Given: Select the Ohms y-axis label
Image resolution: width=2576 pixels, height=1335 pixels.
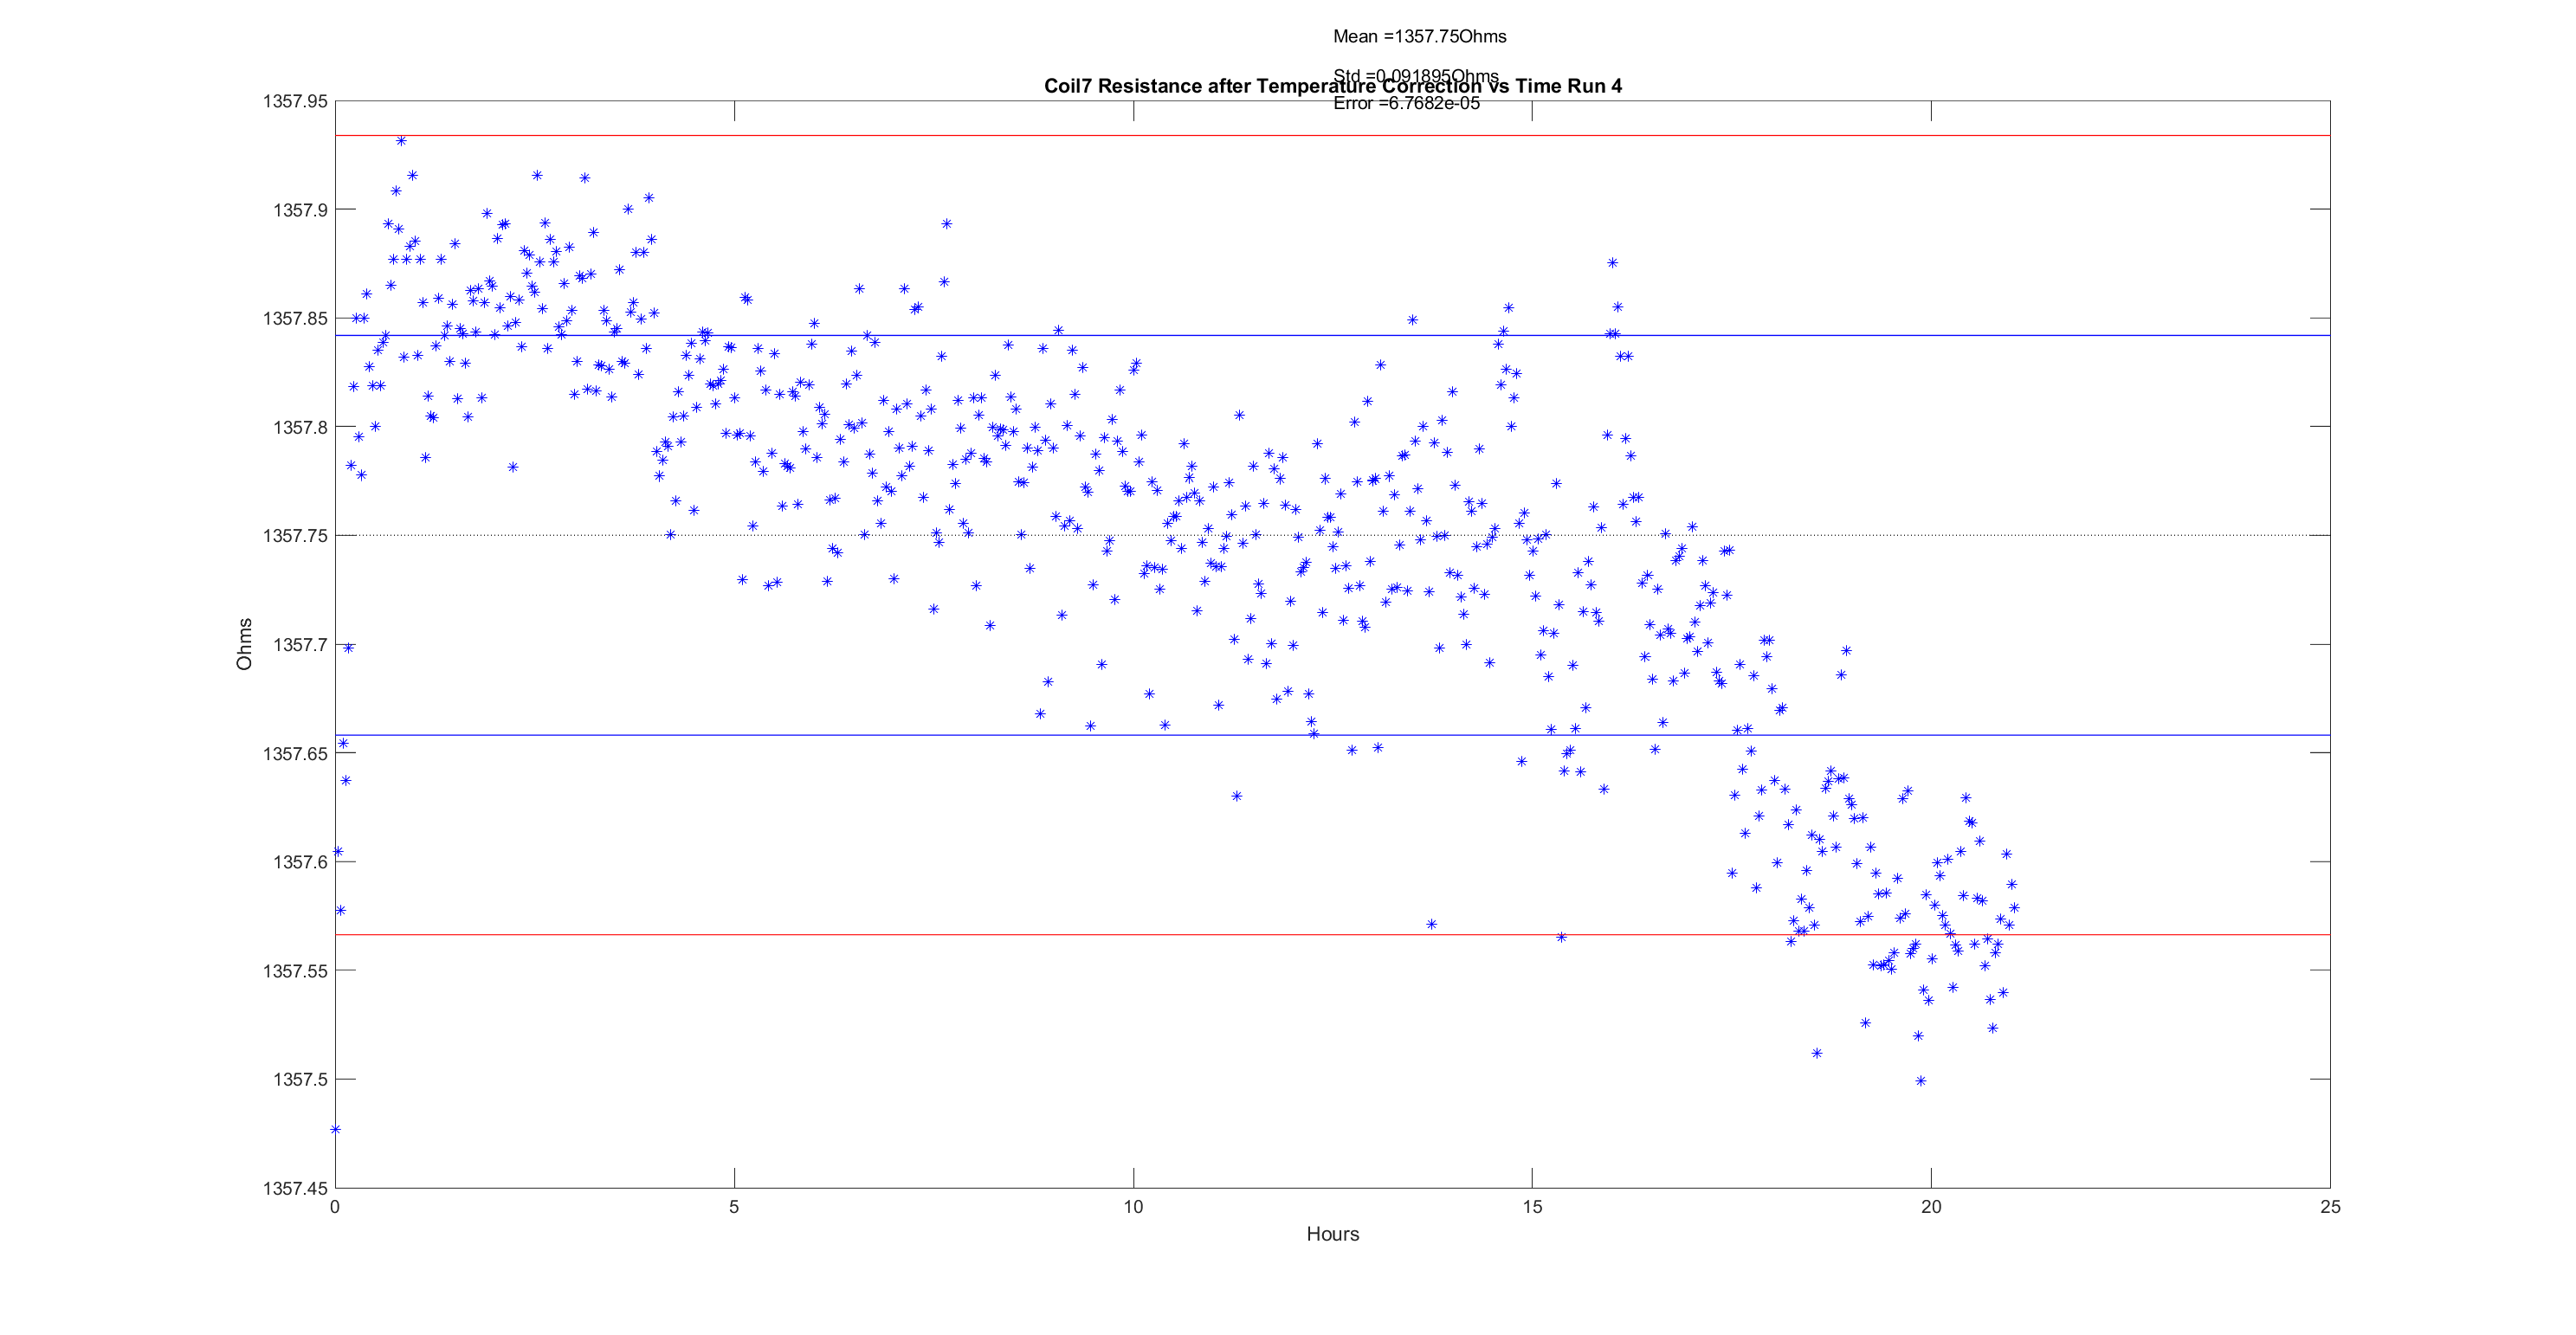Looking at the screenshot, I should click(244, 644).
